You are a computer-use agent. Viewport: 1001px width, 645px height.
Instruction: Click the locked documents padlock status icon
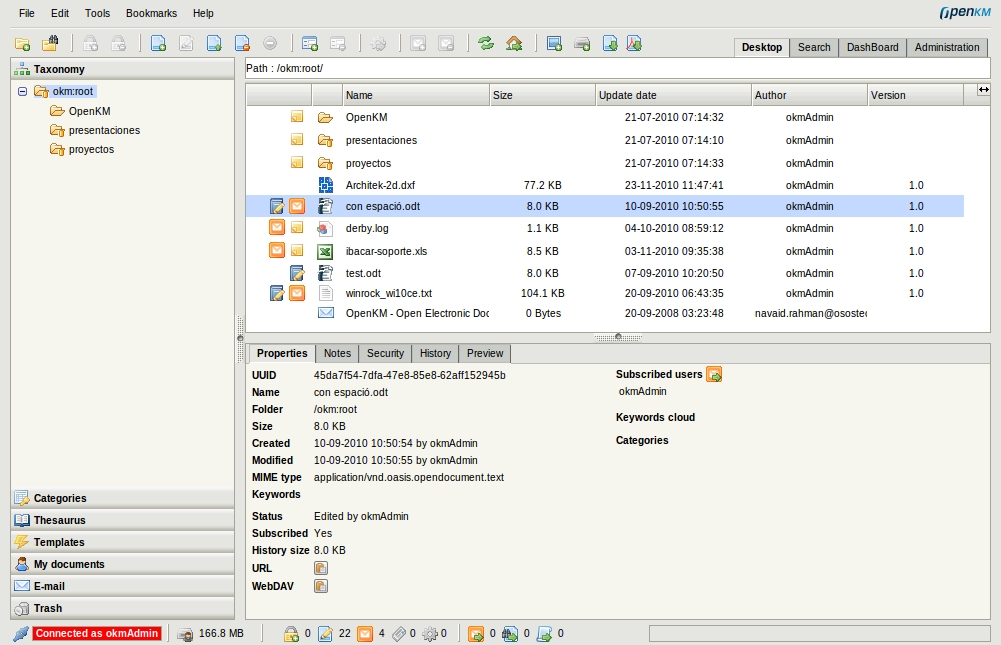(291, 634)
